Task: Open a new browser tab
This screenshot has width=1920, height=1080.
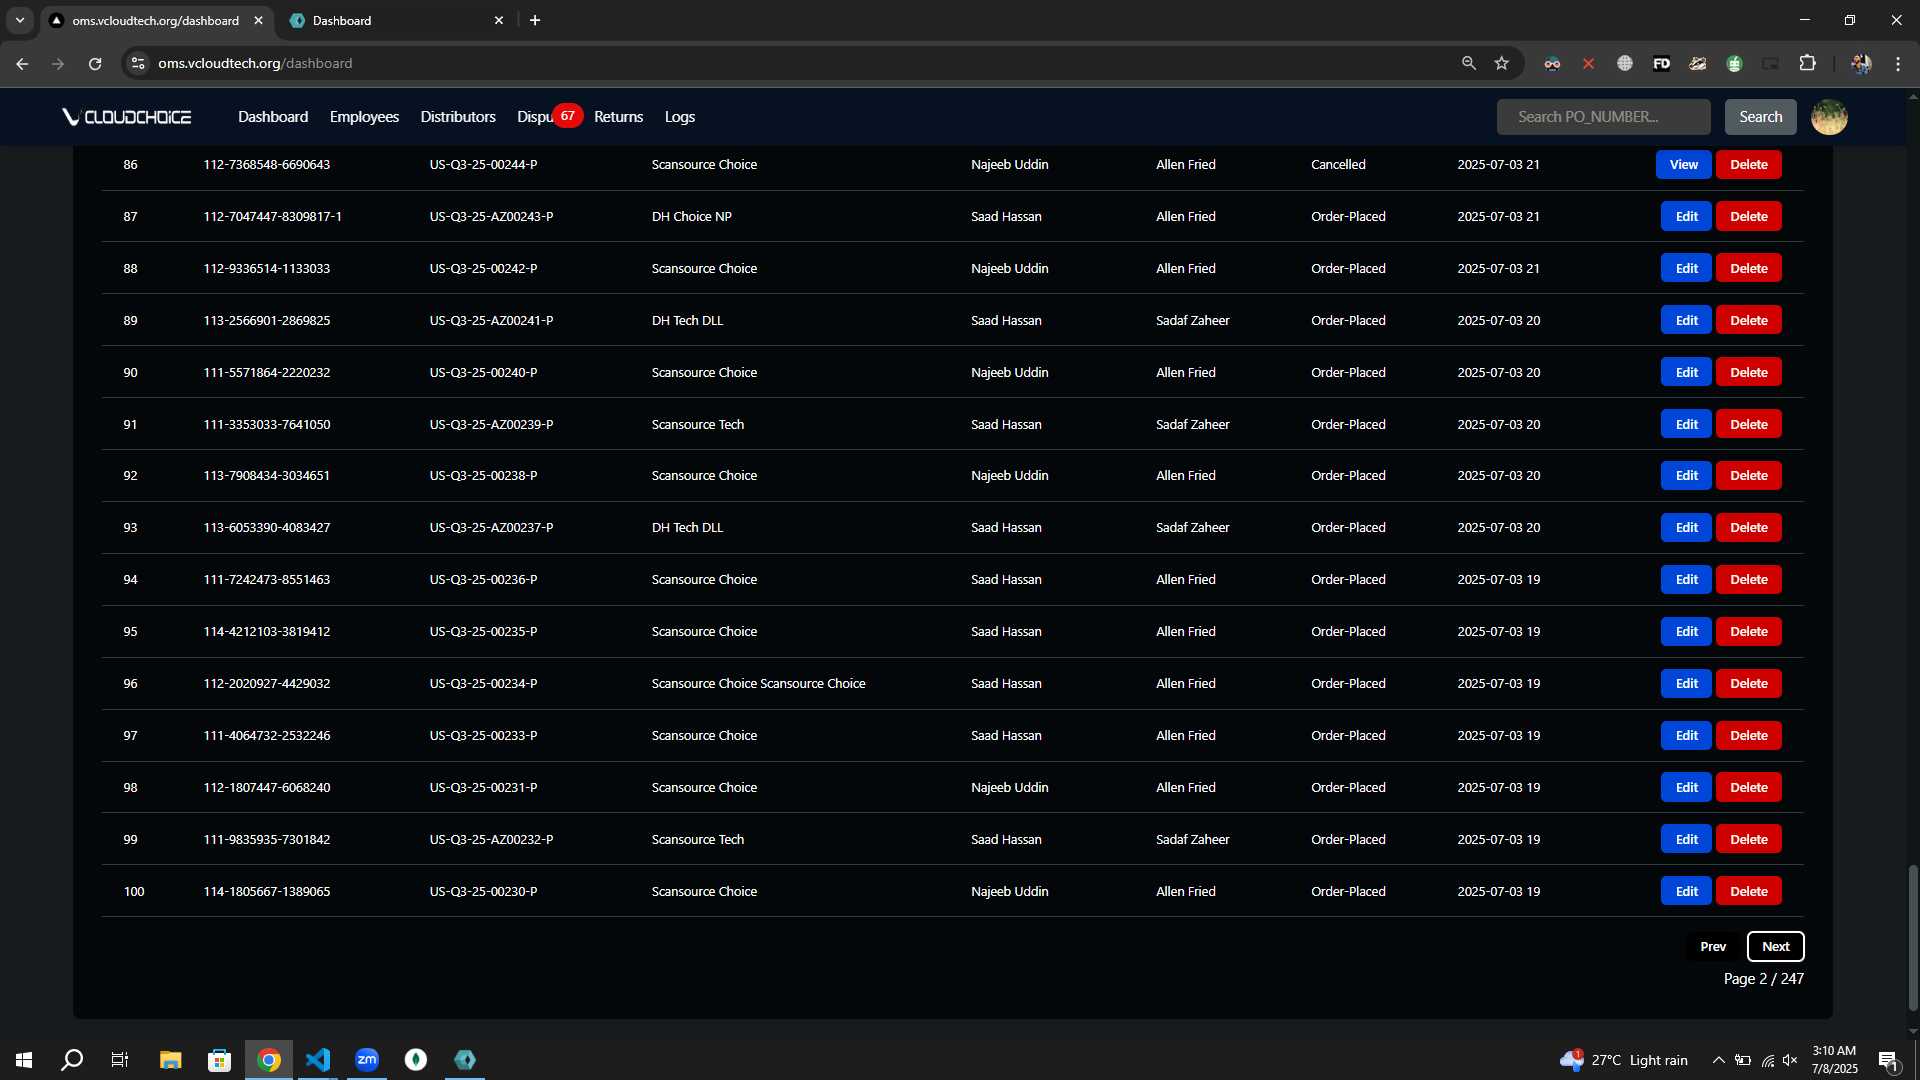Action: (x=535, y=20)
